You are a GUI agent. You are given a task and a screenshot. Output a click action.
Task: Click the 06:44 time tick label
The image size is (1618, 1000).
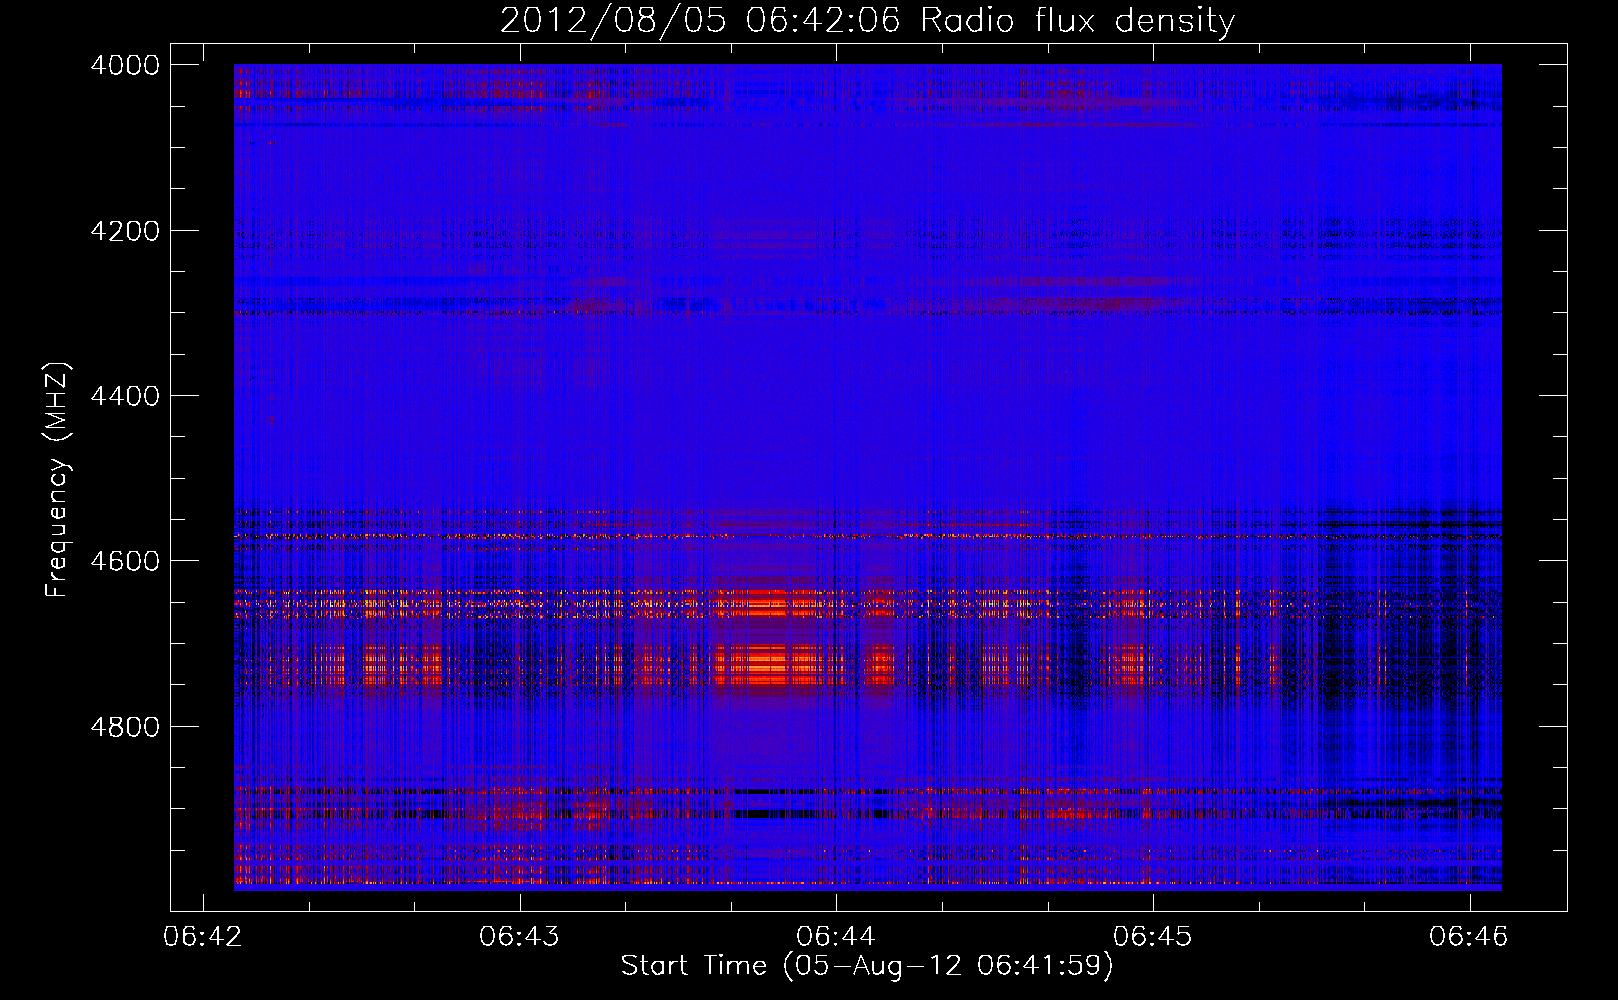836,937
